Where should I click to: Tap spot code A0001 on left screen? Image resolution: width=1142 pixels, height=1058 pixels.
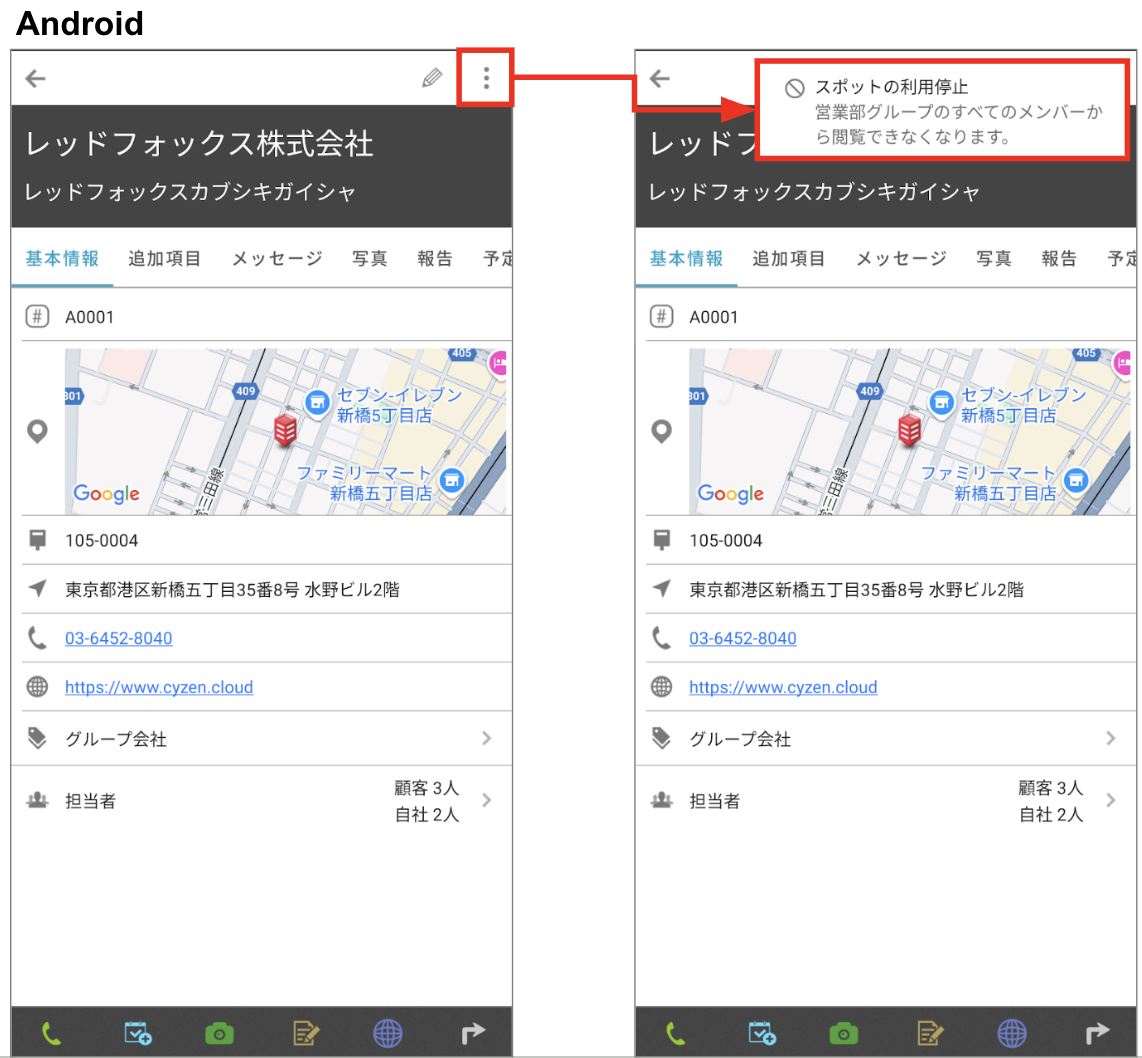tap(89, 317)
